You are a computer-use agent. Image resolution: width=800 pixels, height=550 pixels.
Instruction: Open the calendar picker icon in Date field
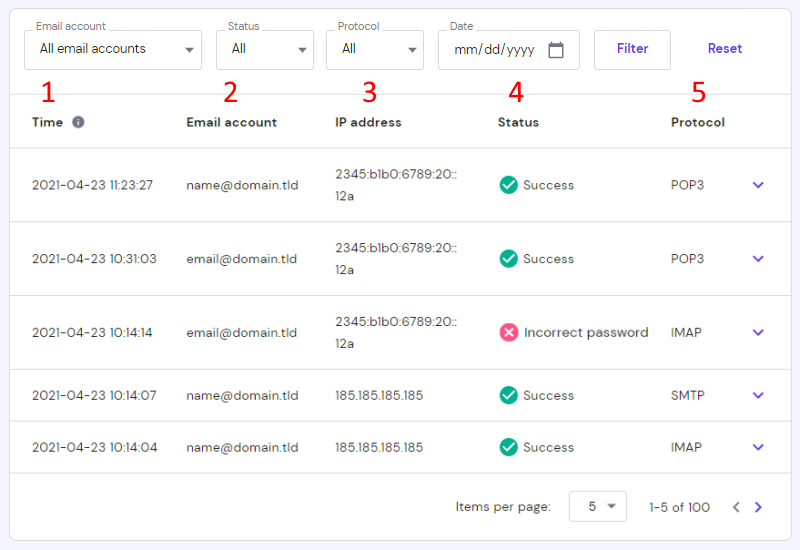click(x=556, y=49)
